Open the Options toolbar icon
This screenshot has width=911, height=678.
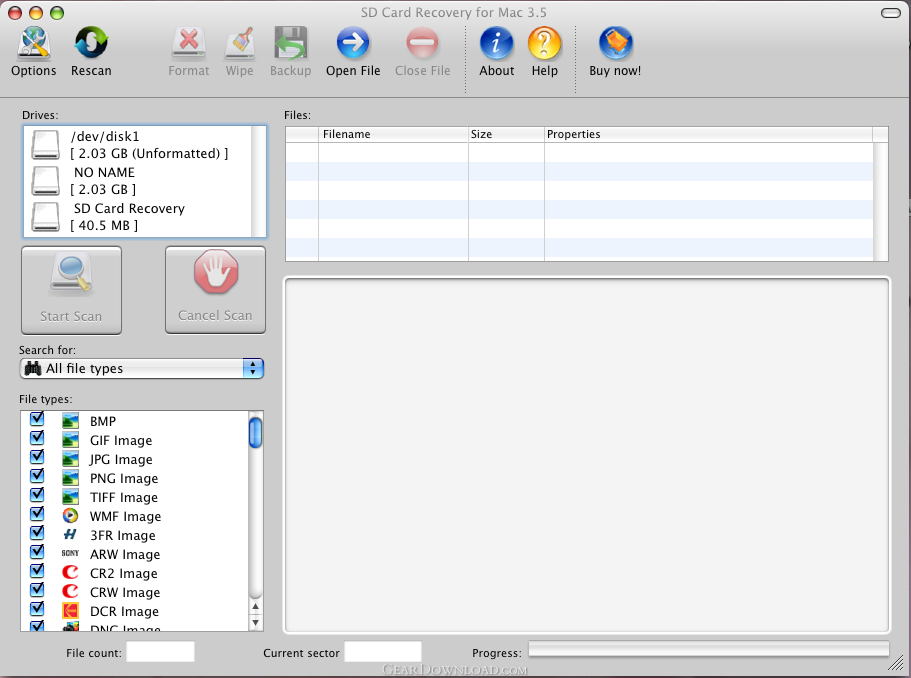tap(33, 43)
